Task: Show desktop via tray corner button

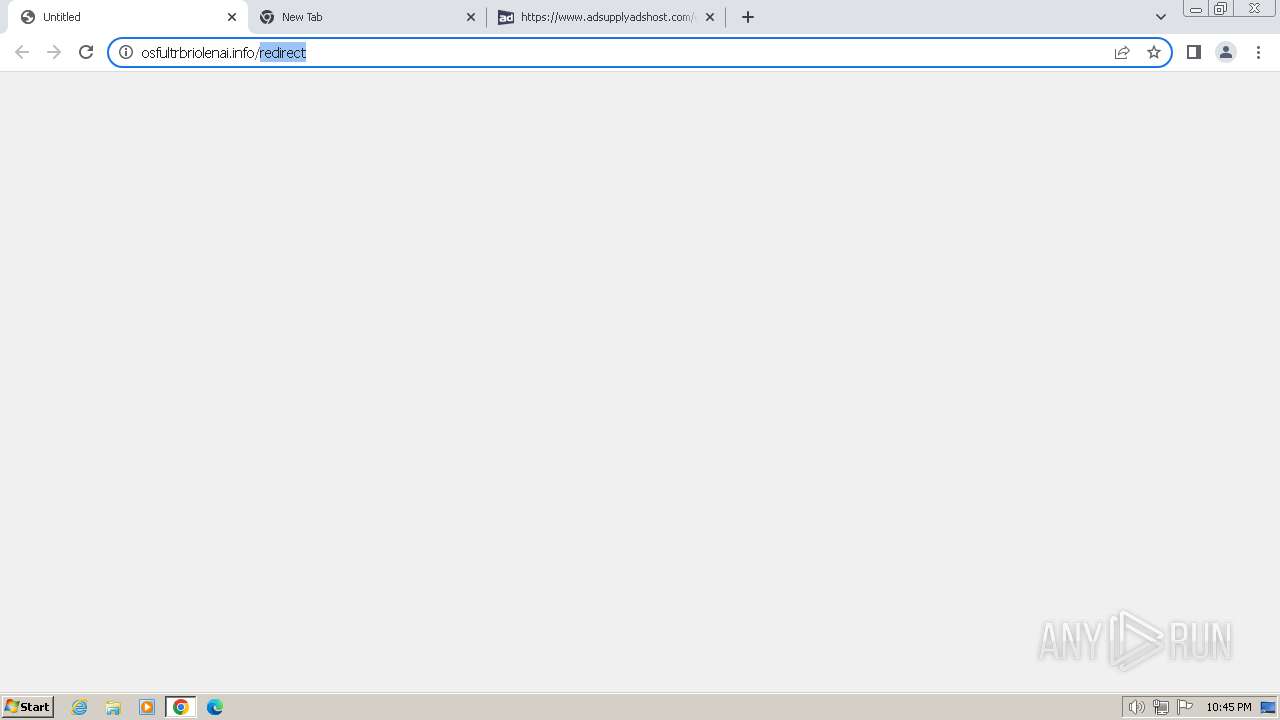Action: 1268,707
